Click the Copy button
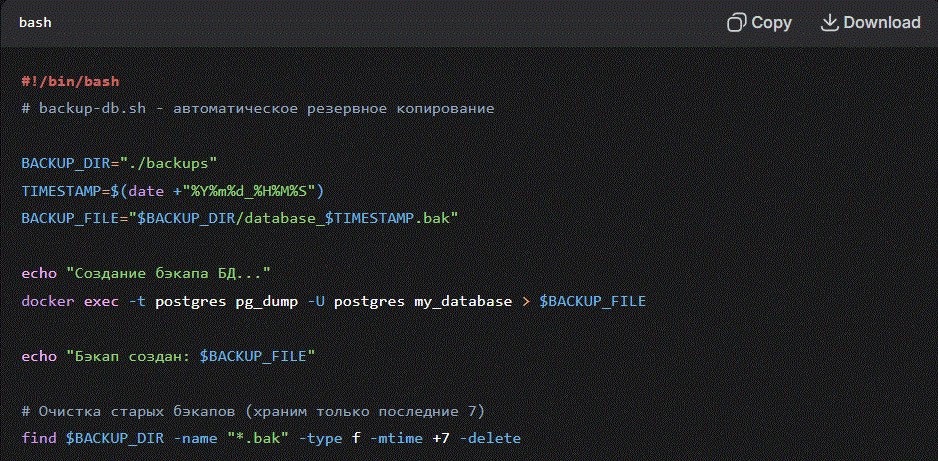 click(x=759, y=23)
